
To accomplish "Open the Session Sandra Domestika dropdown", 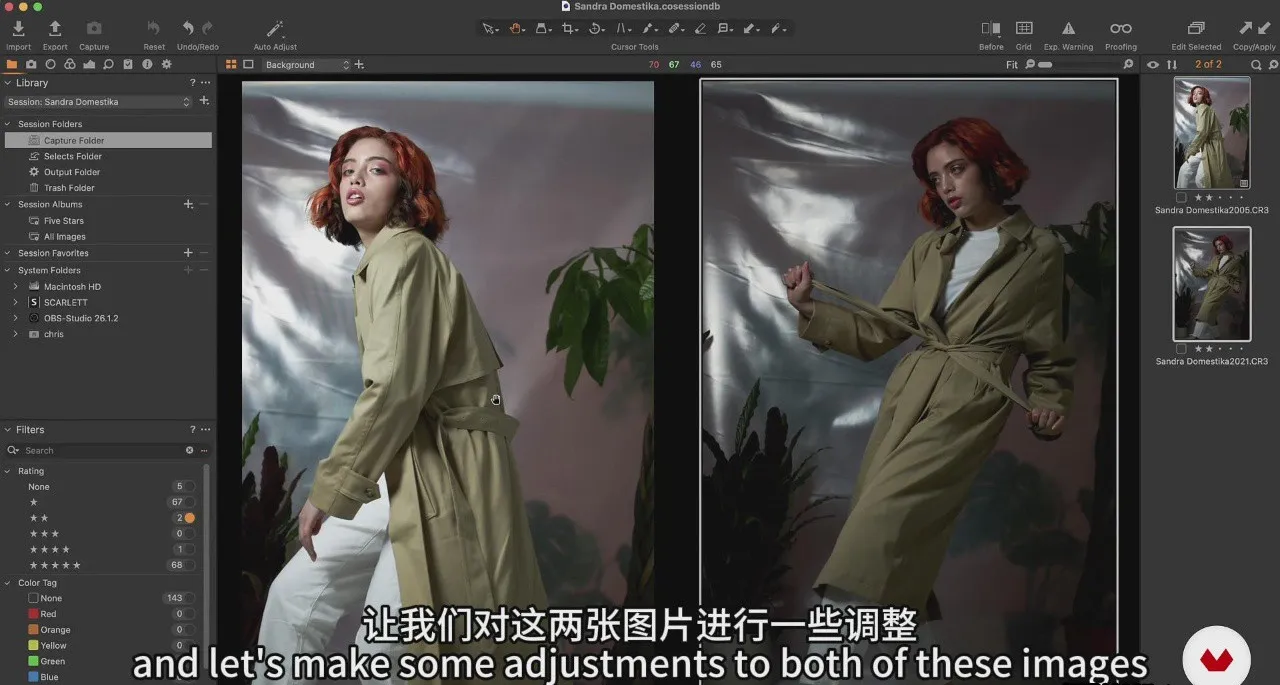I will 98,102.
